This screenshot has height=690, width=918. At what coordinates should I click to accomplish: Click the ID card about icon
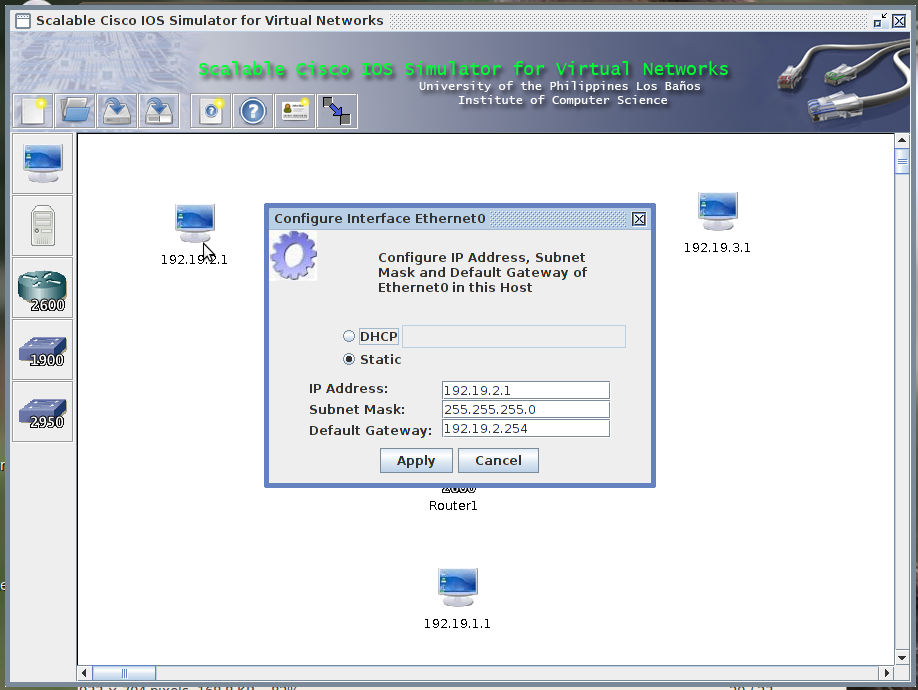[295, 111]
